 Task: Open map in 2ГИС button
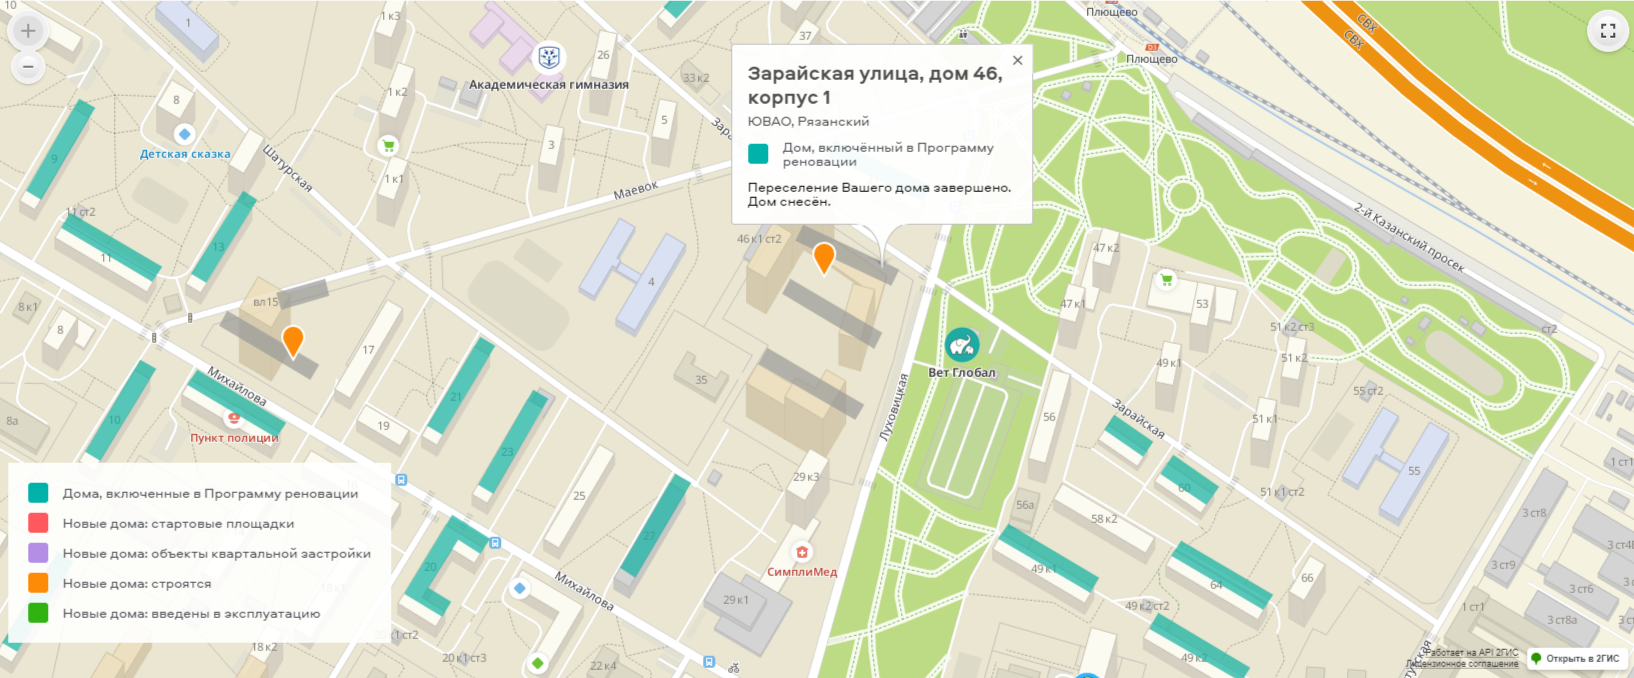(1575, 658)
